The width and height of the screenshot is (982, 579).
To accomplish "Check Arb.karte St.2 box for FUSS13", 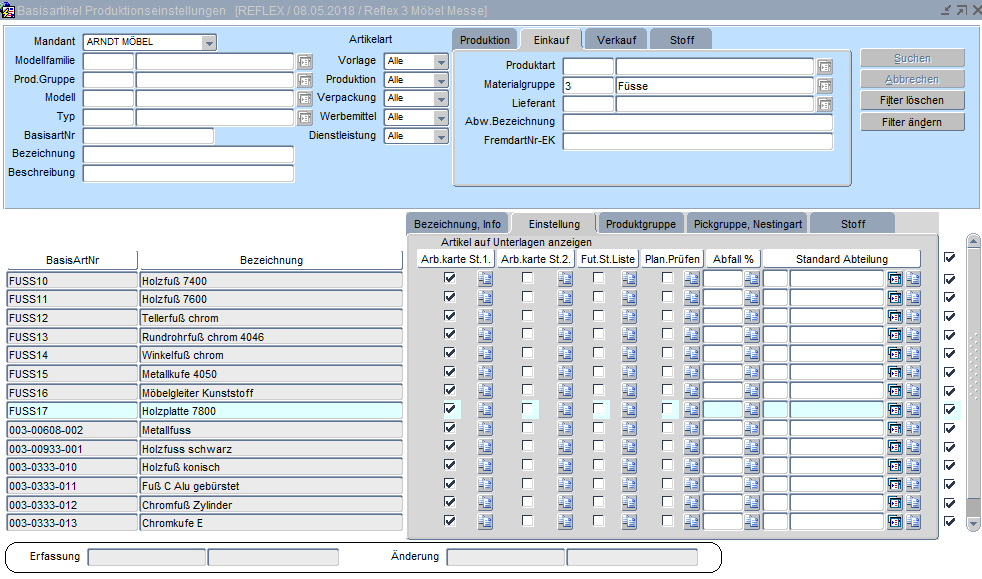I will 528,335.
